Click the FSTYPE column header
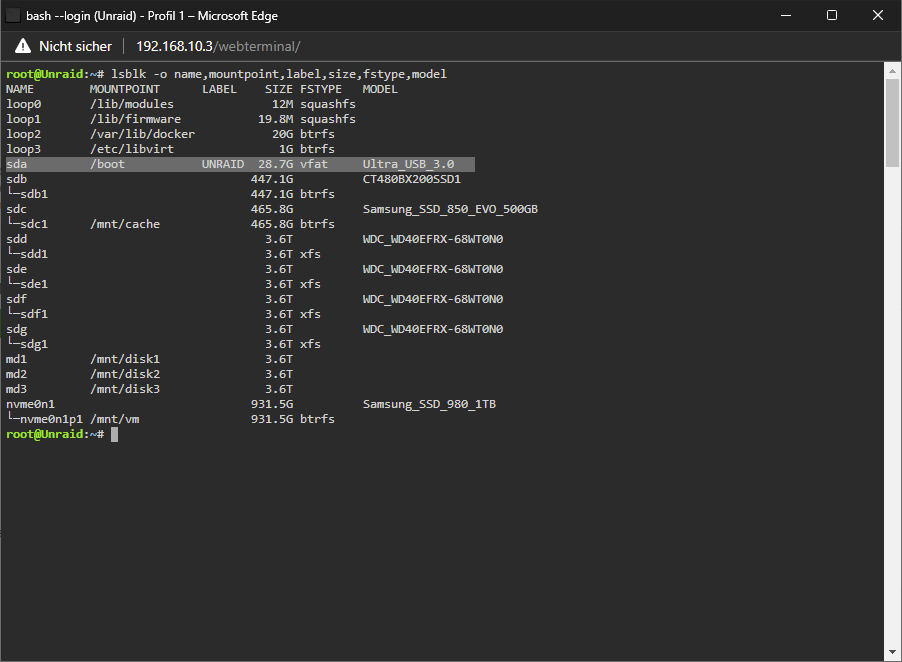This screenshot has width=902, height=662. point(321,89)
